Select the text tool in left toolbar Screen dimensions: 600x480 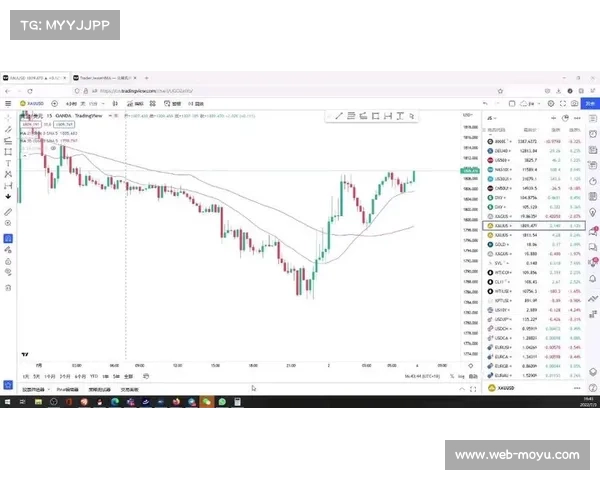tap(8, 163)
